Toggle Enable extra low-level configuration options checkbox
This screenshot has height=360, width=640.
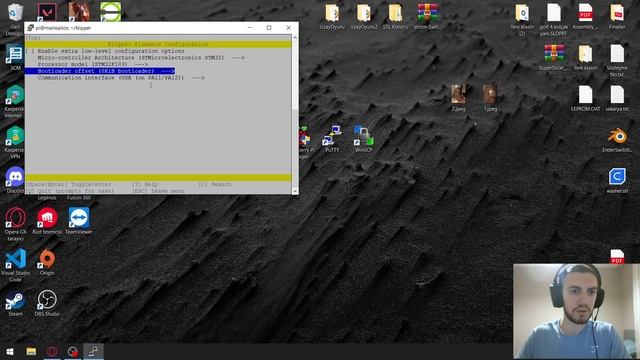pos(31,51)
